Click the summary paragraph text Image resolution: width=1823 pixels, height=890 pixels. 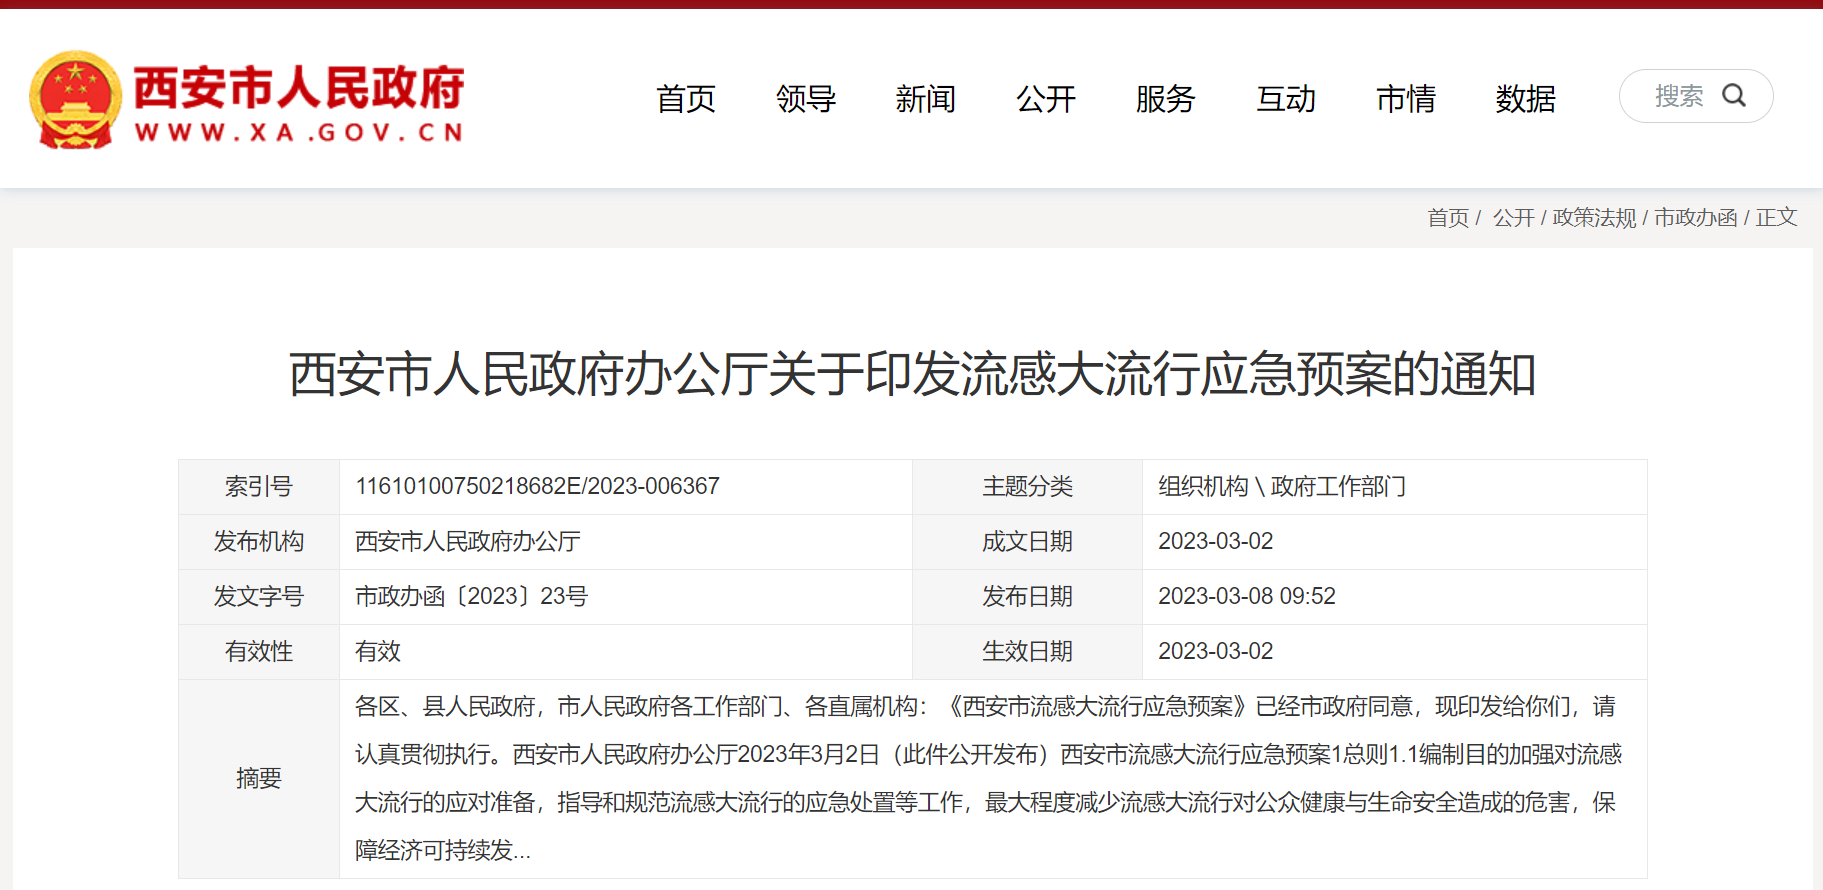[x=988, y=779]
